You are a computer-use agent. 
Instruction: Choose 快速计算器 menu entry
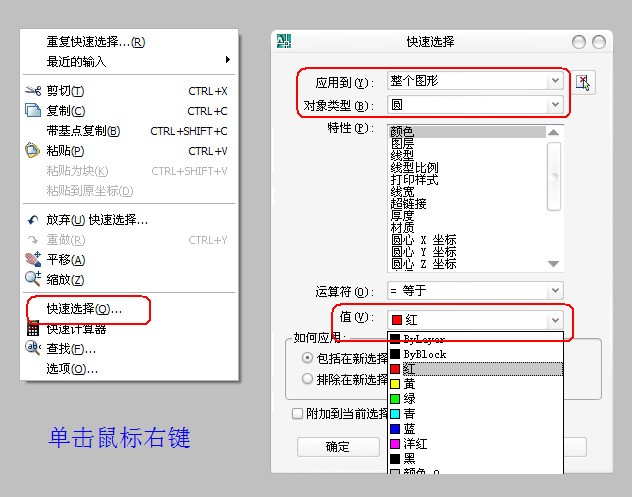pyautogui.click(x=129, y=329)
